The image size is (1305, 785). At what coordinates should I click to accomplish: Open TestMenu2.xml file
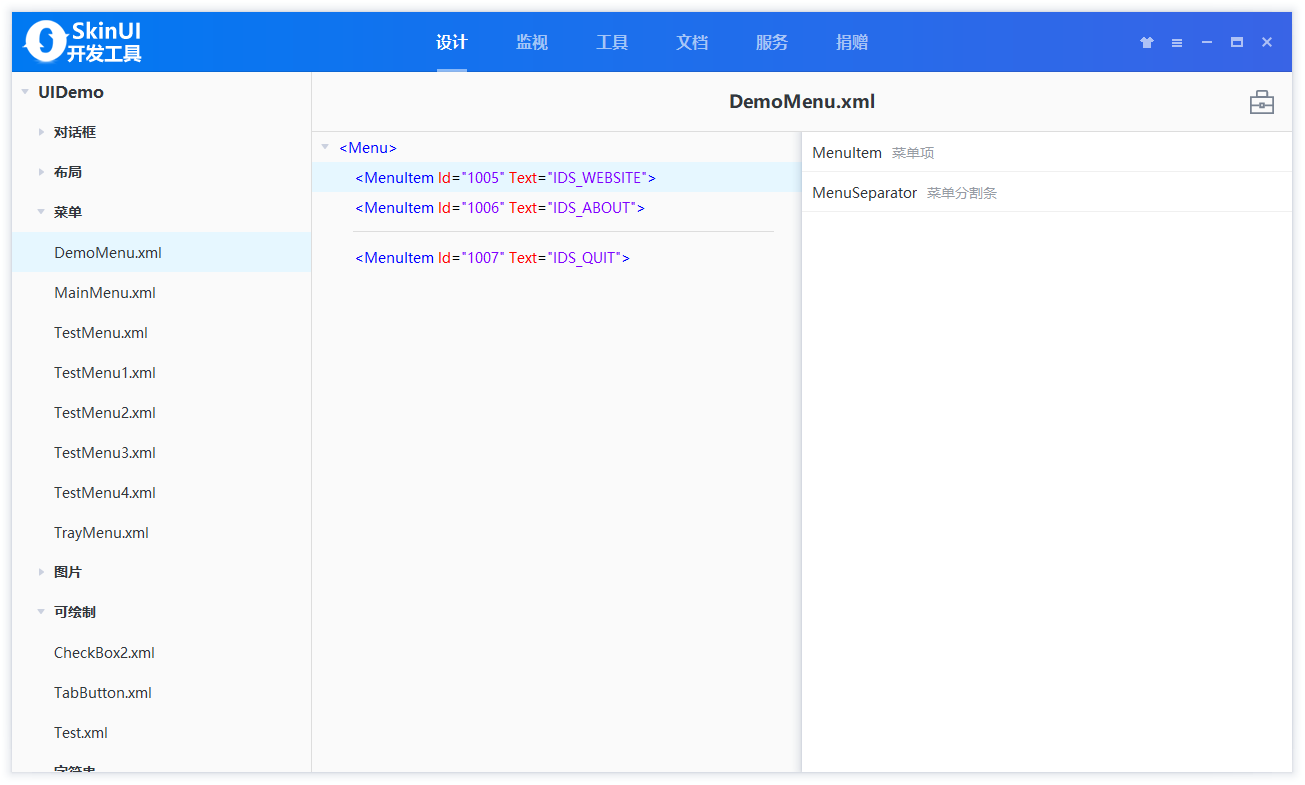[x=161, y=412]
